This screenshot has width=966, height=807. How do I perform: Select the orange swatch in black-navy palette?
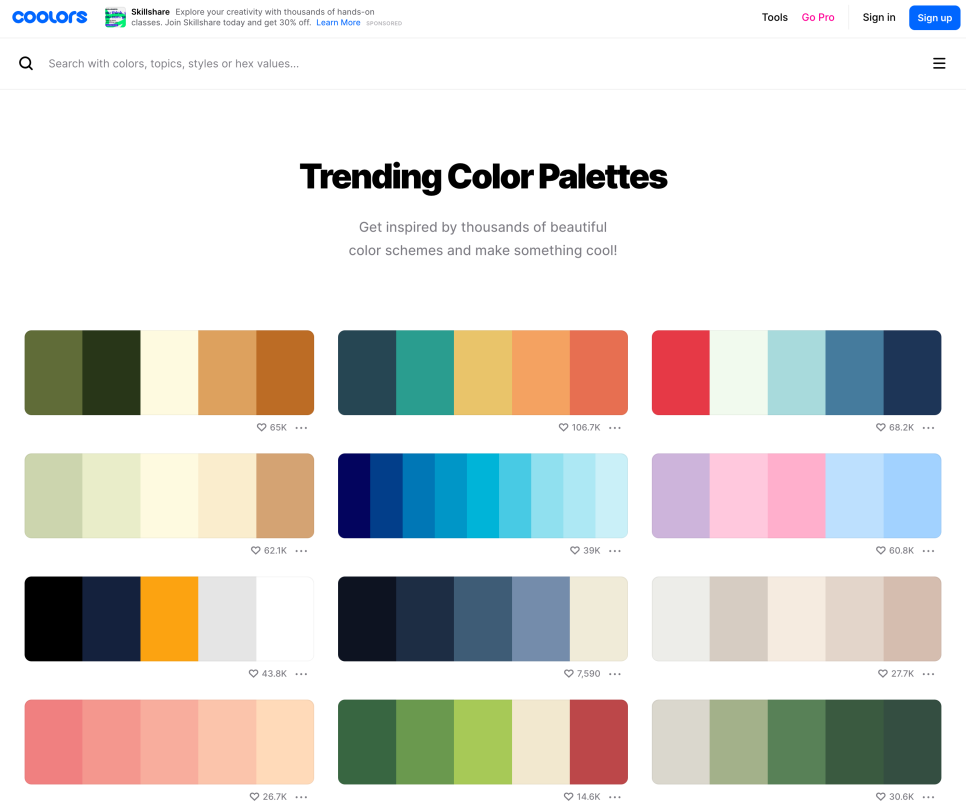169,619
